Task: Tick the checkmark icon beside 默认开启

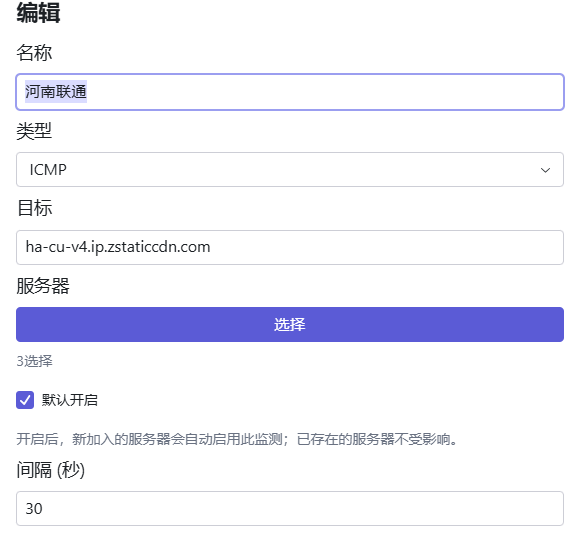Action: pyautogui.click(x=25, y=400)
